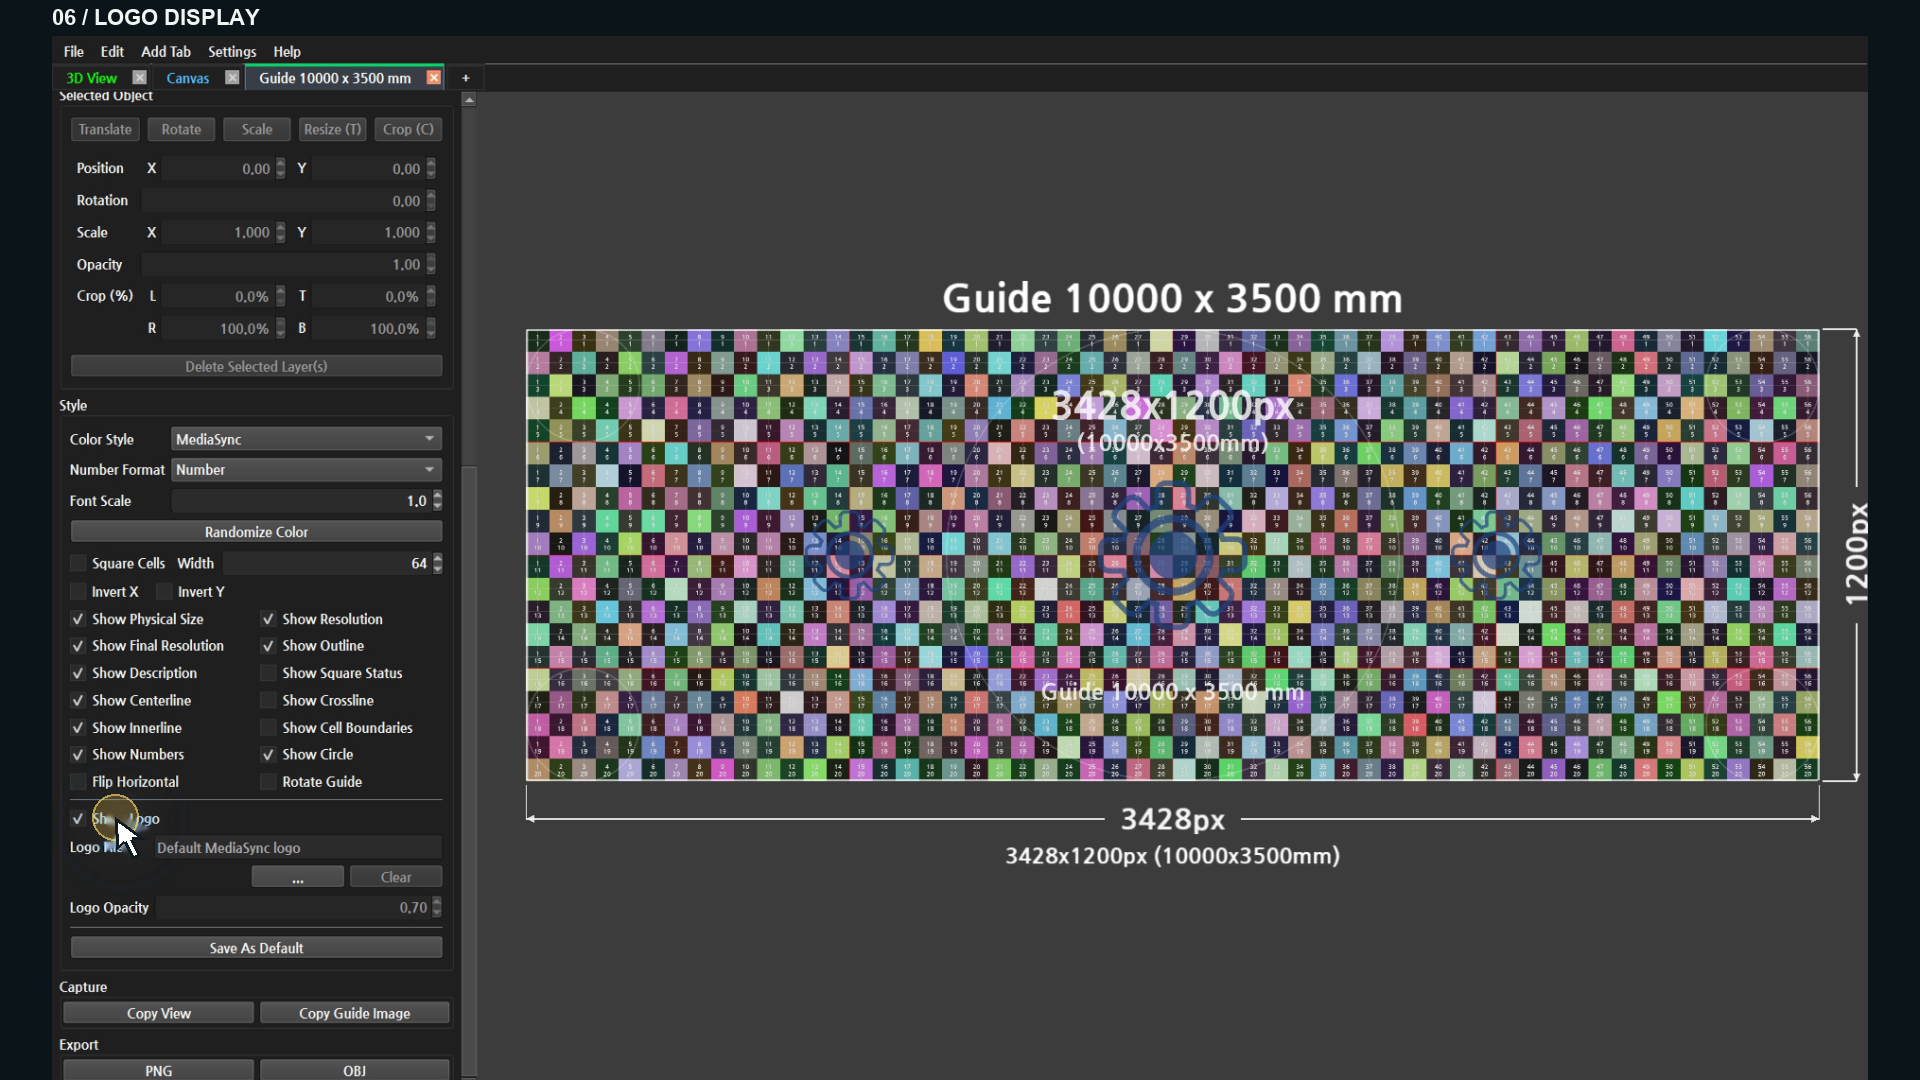This screenshot has width=1920, height=1080.
Task: Click the side panel vertical scrollbar
Action: click(469, 770)
